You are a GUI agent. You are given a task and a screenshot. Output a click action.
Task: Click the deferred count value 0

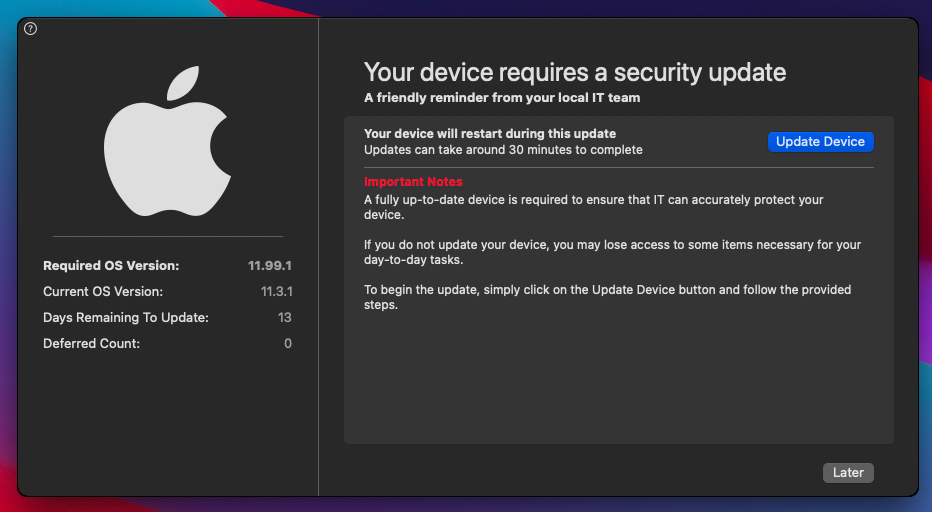pyautogui.click(x=288, y=344)
